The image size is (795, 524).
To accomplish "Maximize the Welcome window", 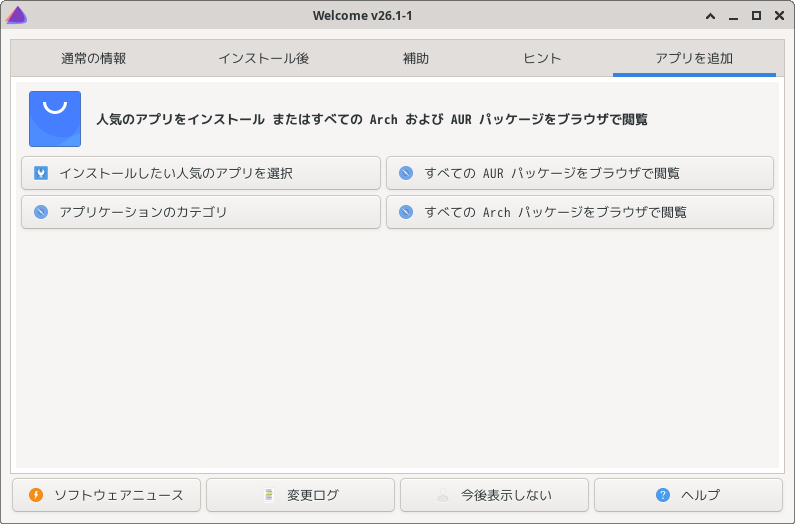I will tap(756, 16).
